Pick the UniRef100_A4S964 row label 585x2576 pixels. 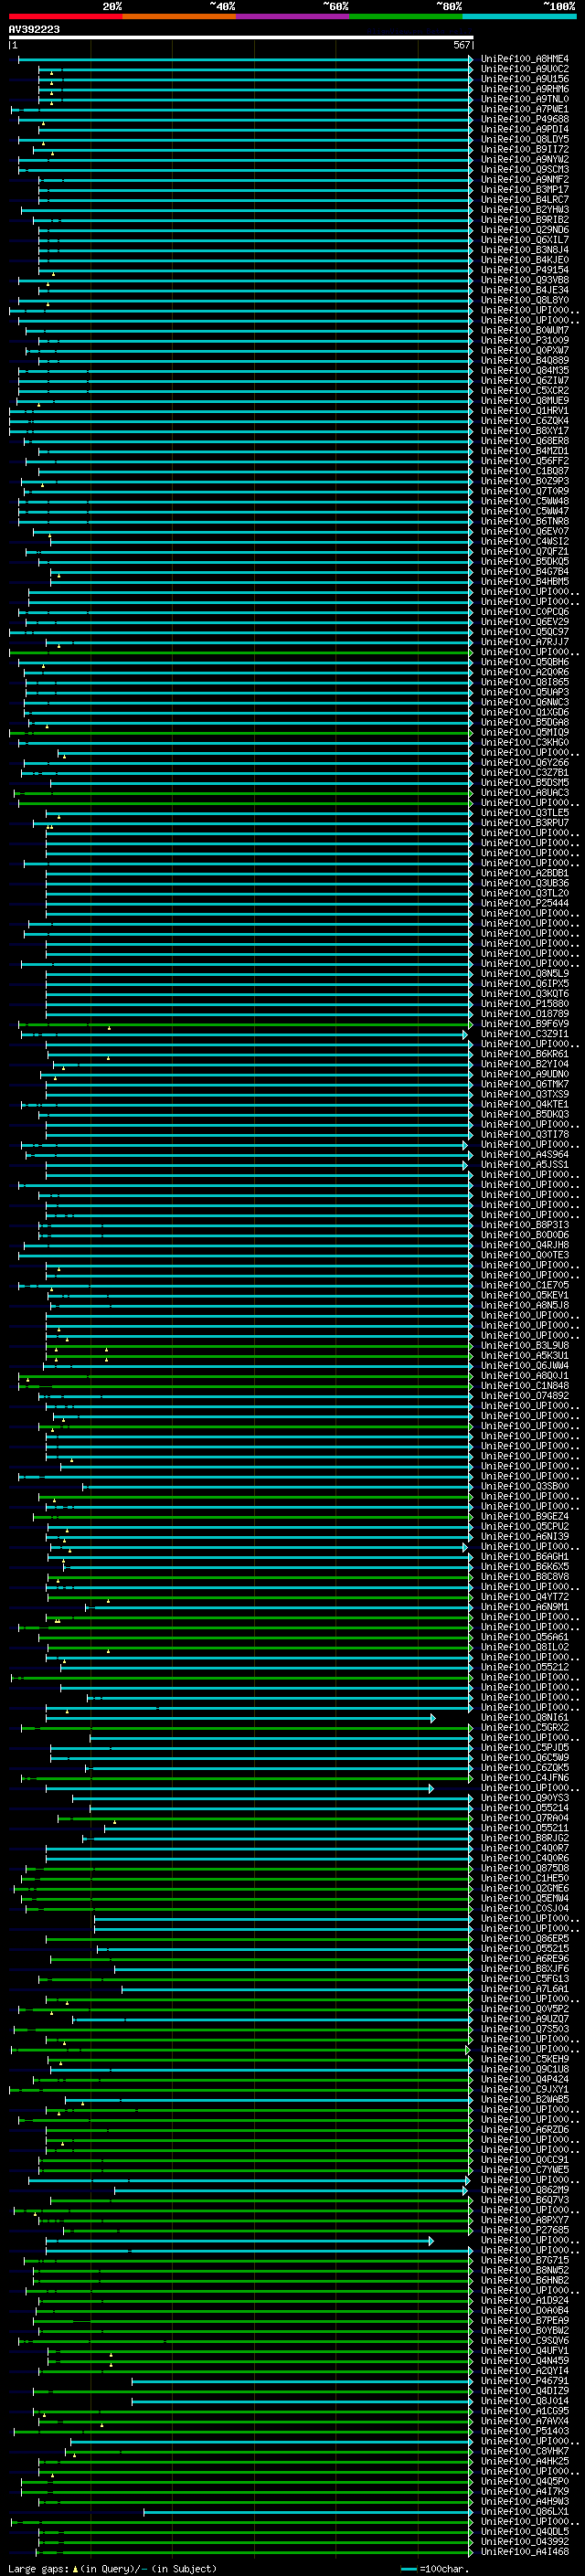coord(525,1154)
